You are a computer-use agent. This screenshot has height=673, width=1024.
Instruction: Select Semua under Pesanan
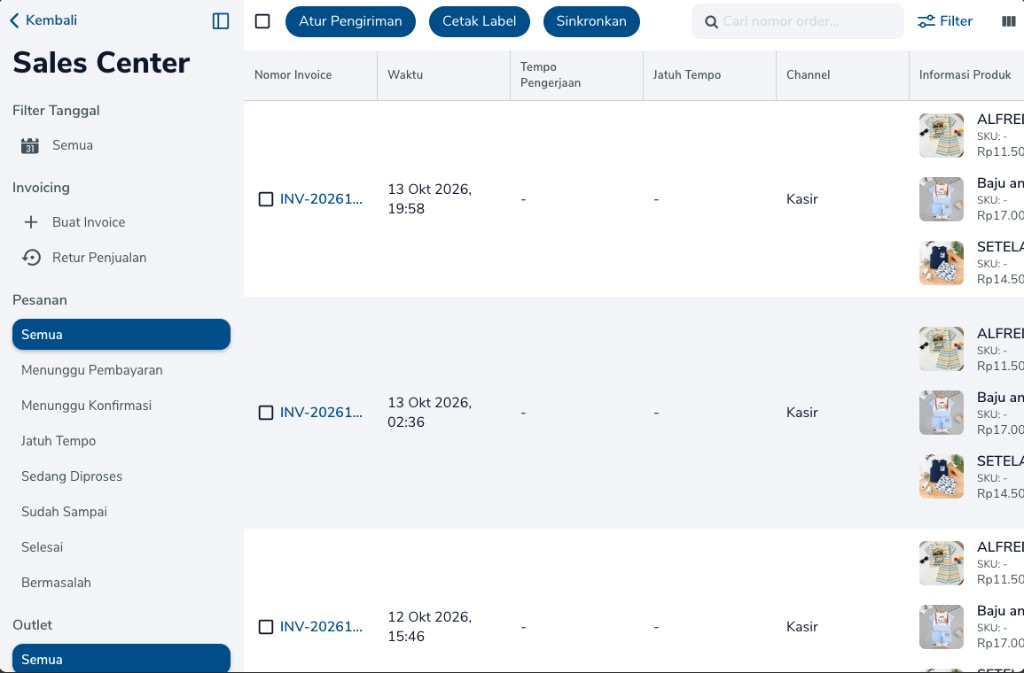pos(121,335)
